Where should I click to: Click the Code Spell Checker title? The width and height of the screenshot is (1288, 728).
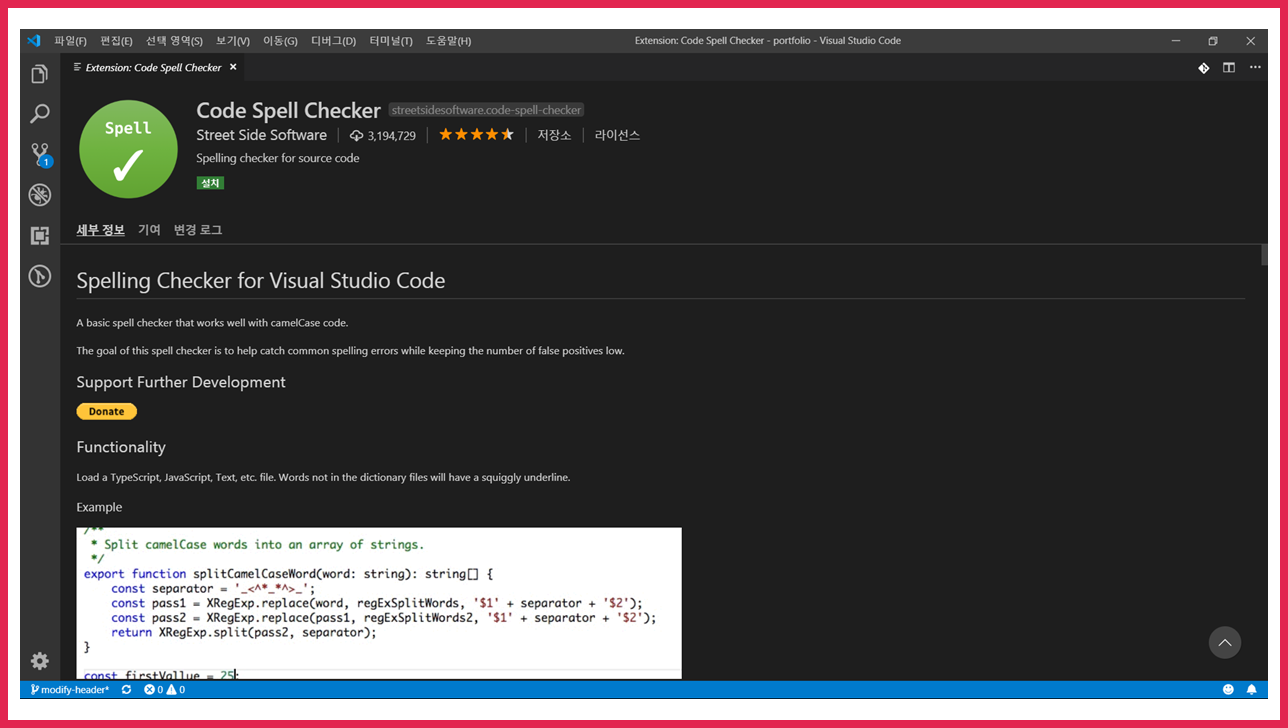coord(289,110)
